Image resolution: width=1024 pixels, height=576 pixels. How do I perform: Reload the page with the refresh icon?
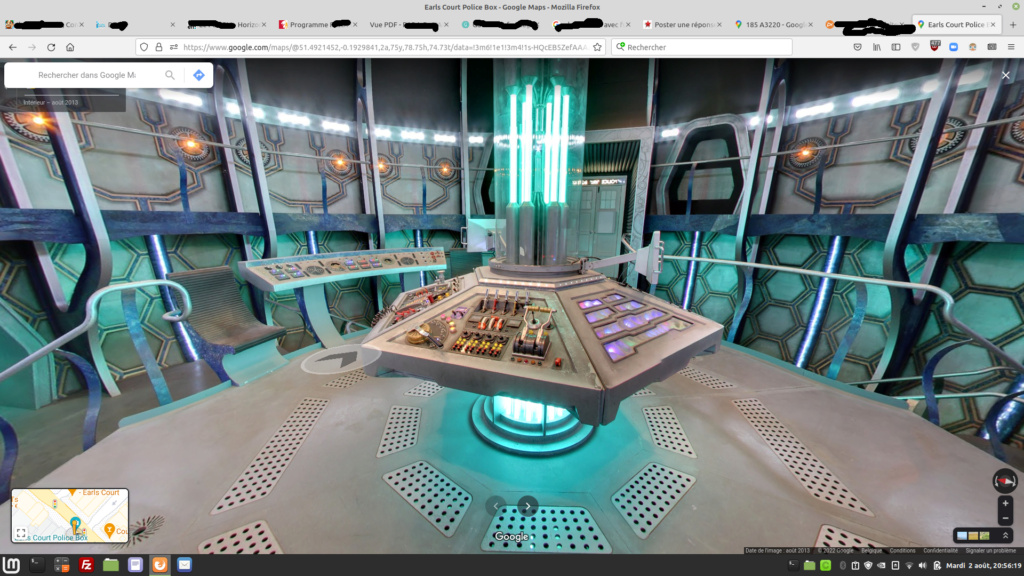tap(51, 47)
